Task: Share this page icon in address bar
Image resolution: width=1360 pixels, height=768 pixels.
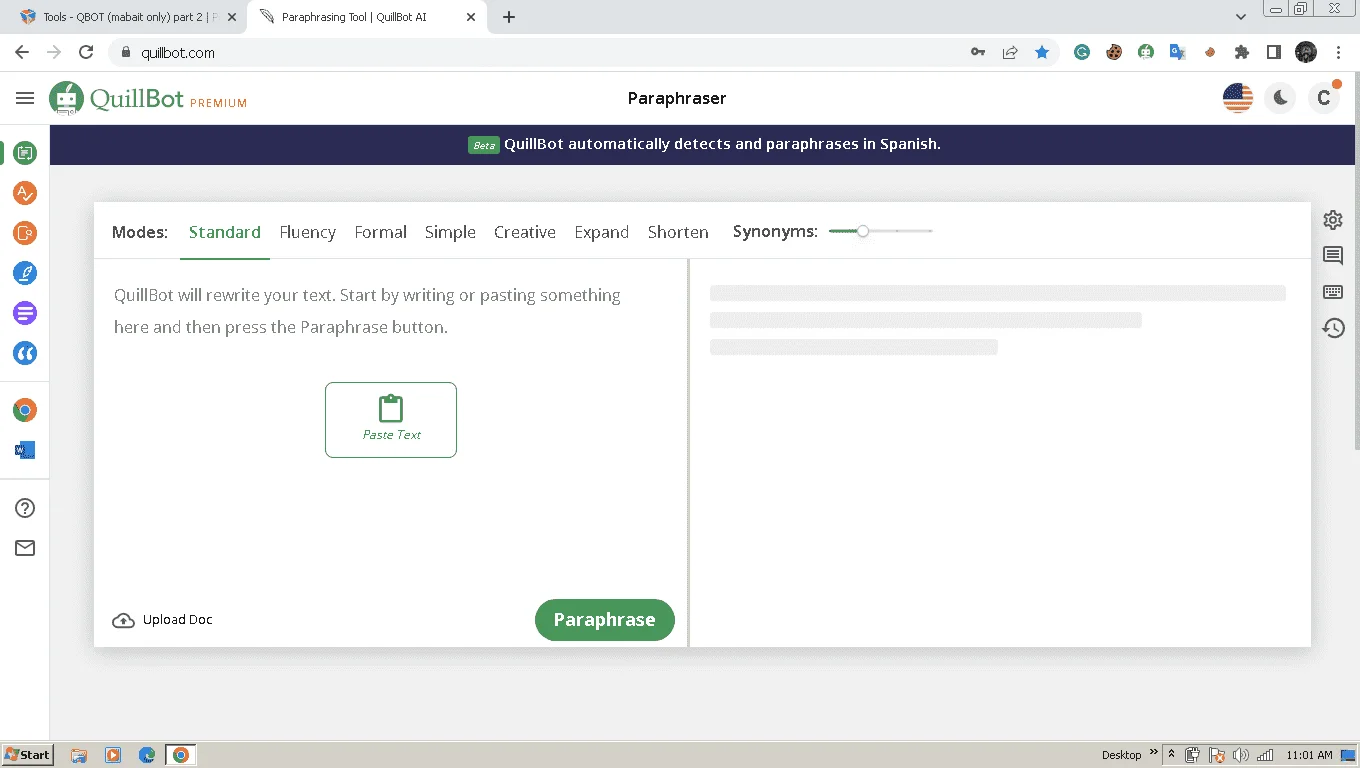Action: (x=1010, y=52)
